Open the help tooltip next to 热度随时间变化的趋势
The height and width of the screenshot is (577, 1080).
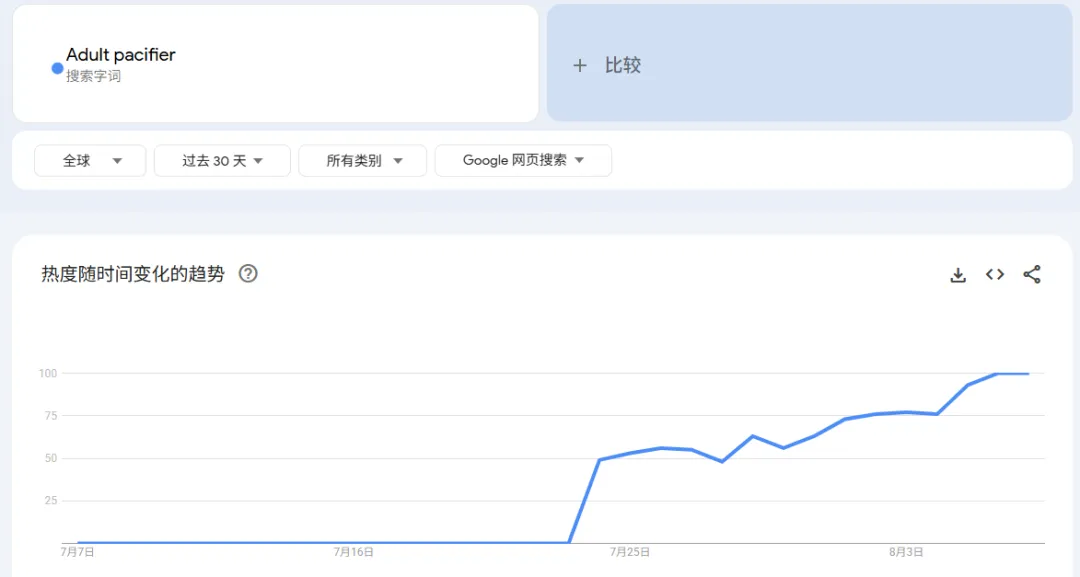pos(248,273)
